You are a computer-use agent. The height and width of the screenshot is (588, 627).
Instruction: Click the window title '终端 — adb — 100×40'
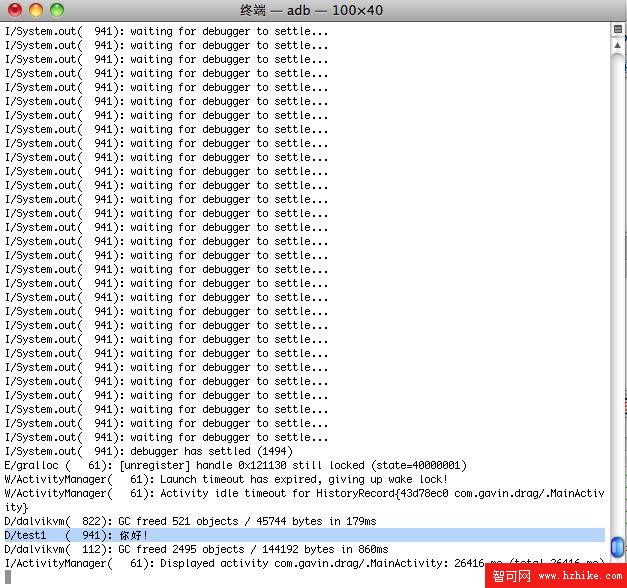[x=311, y=10]
